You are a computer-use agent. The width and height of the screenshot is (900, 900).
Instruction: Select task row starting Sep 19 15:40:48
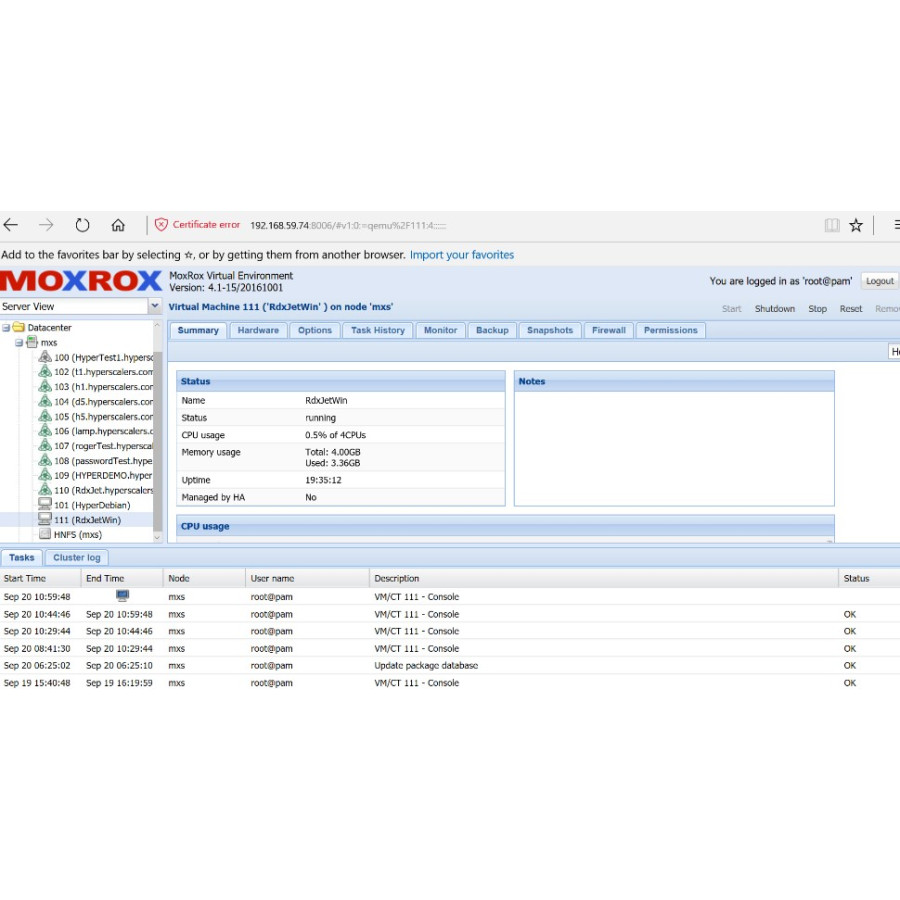[450, 682]
